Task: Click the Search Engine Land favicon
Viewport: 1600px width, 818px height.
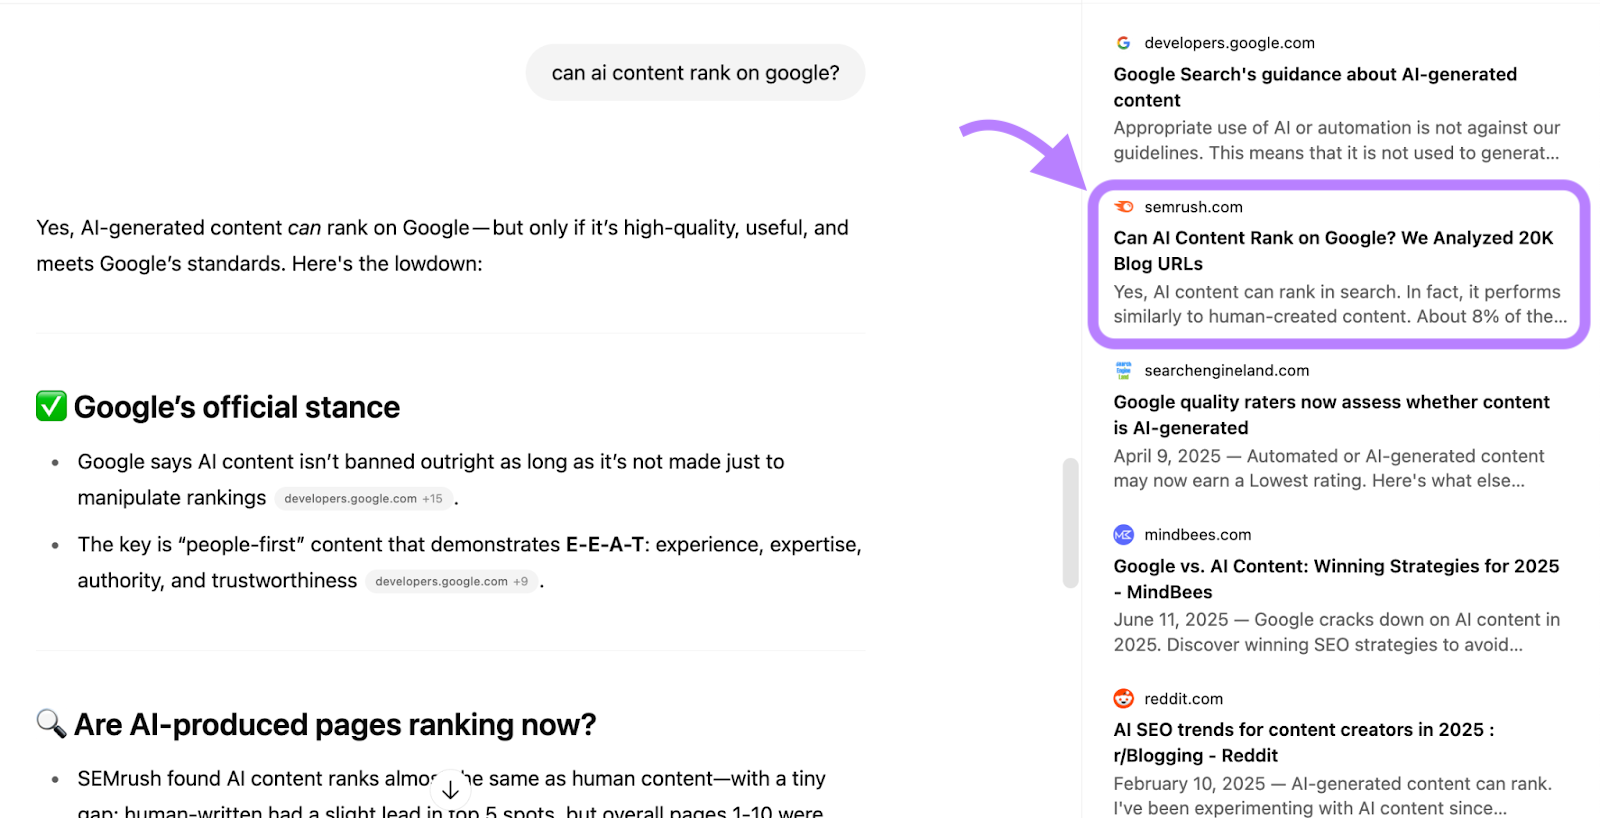Action: 1123,370
